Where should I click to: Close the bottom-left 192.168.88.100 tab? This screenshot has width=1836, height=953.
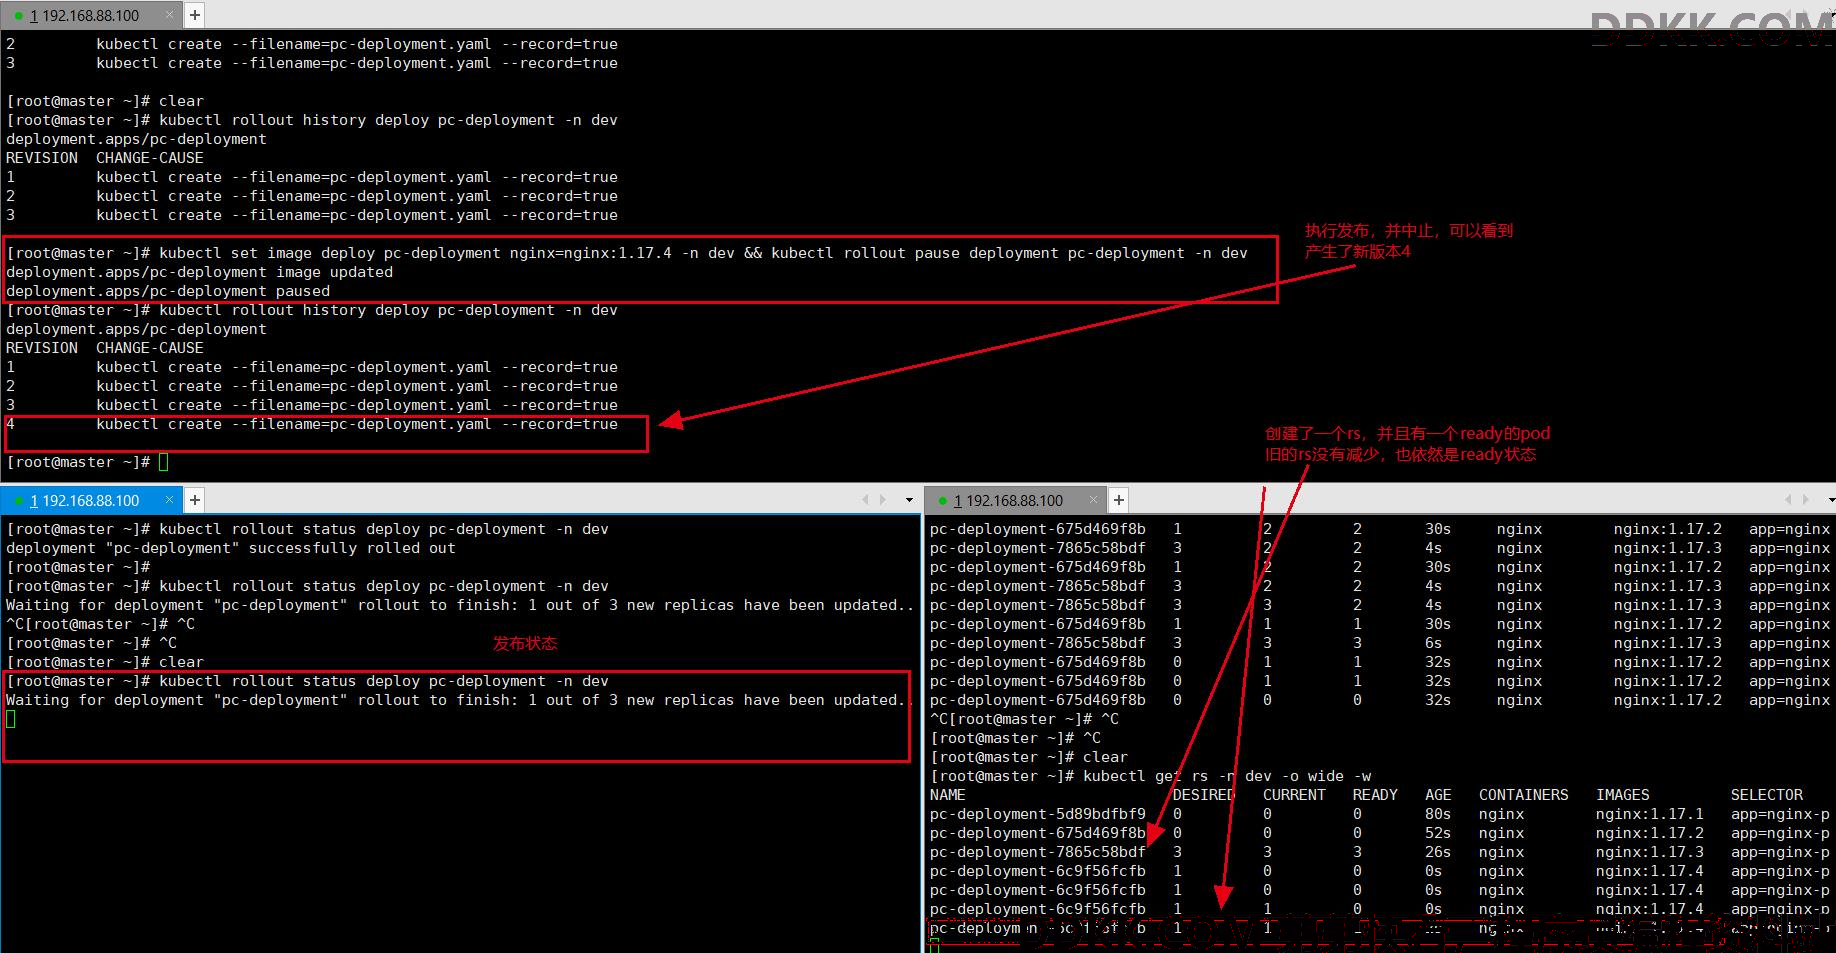coord(169,499)
